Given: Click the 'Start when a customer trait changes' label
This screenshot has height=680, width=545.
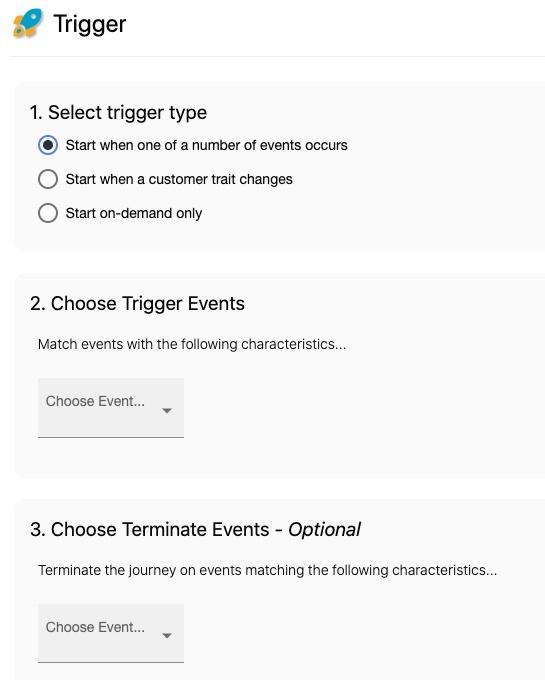Looking at the screenshot, I should (x=179, y=179).
